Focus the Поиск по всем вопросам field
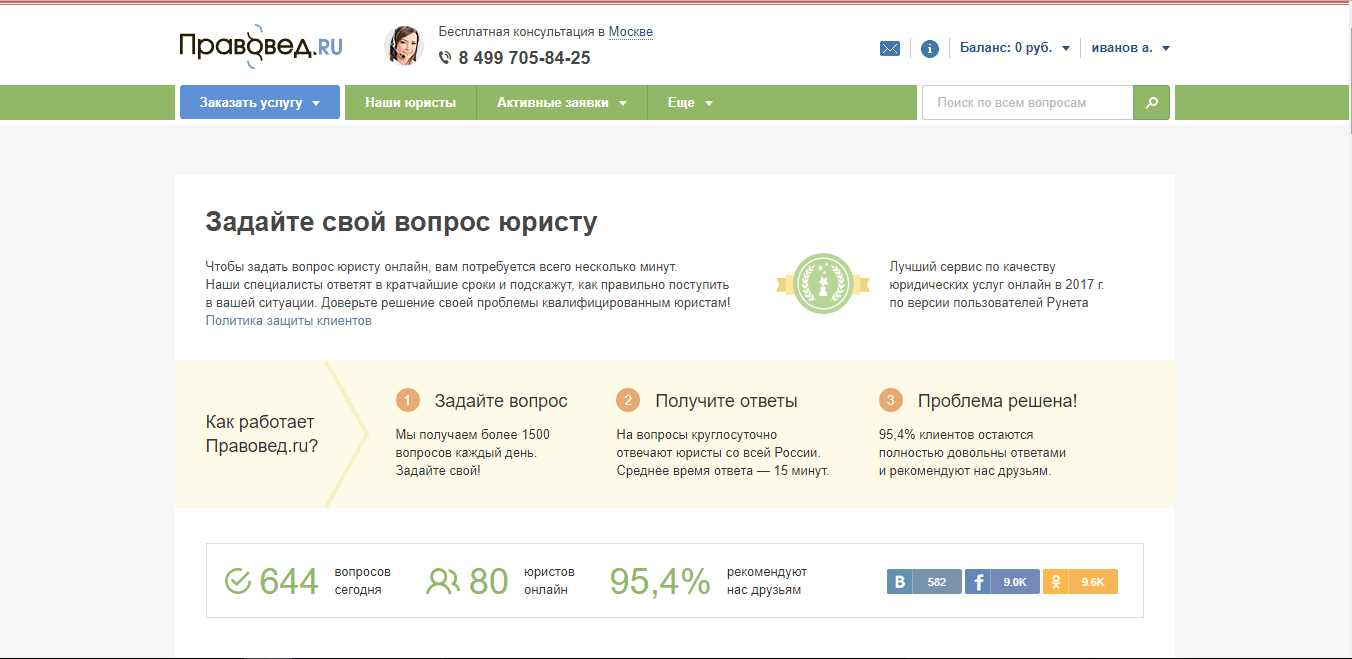Viewport: 1352px width, 659px height. click(x=1027, y=103)
